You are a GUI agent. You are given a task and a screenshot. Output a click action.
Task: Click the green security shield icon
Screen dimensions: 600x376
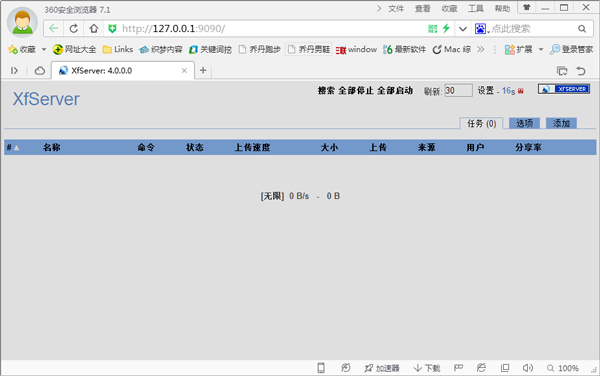coord(112,29)
